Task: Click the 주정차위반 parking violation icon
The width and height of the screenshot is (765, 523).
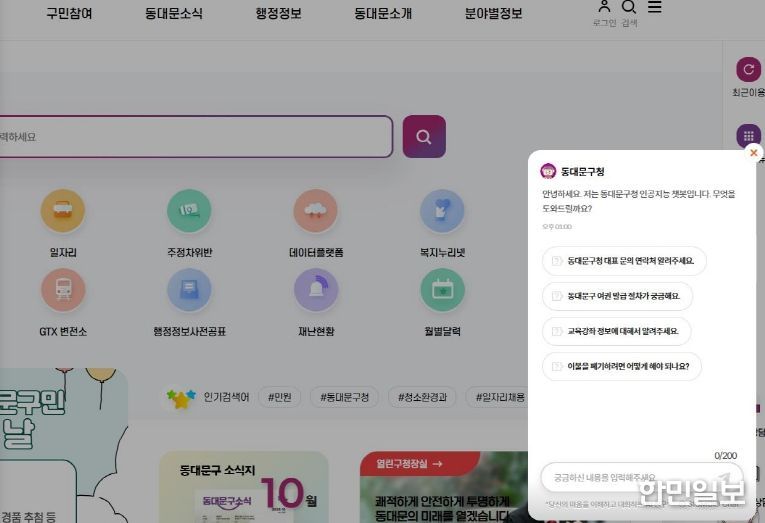Action: [189, 211]
